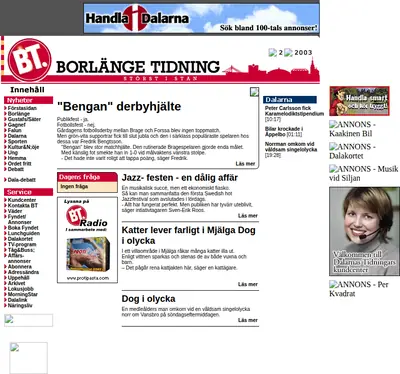Go to Borlänge news section

[x=19, y=114]
